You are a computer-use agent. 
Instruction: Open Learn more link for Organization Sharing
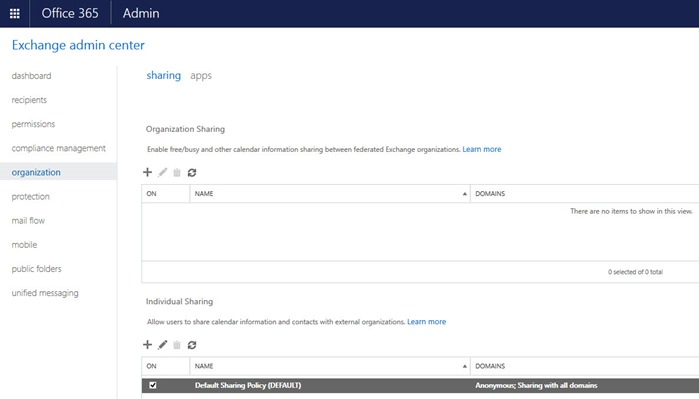click(x=481, y=149)
